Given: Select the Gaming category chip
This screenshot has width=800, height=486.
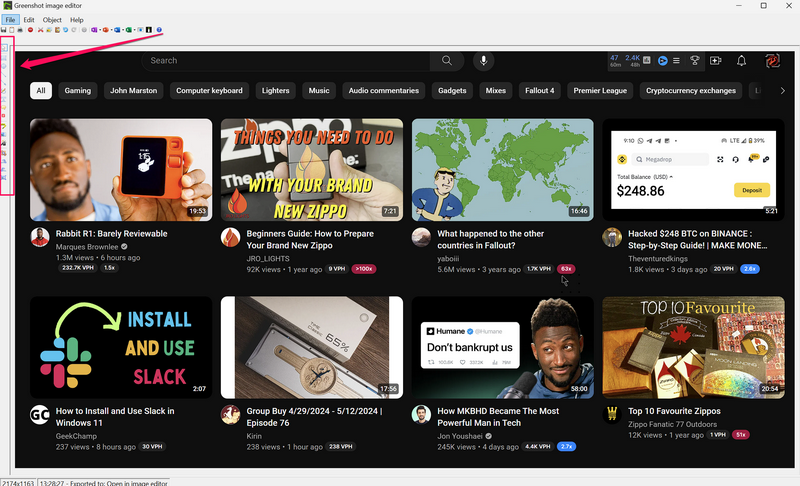Looking at the screenshot, I should [78, 91].
